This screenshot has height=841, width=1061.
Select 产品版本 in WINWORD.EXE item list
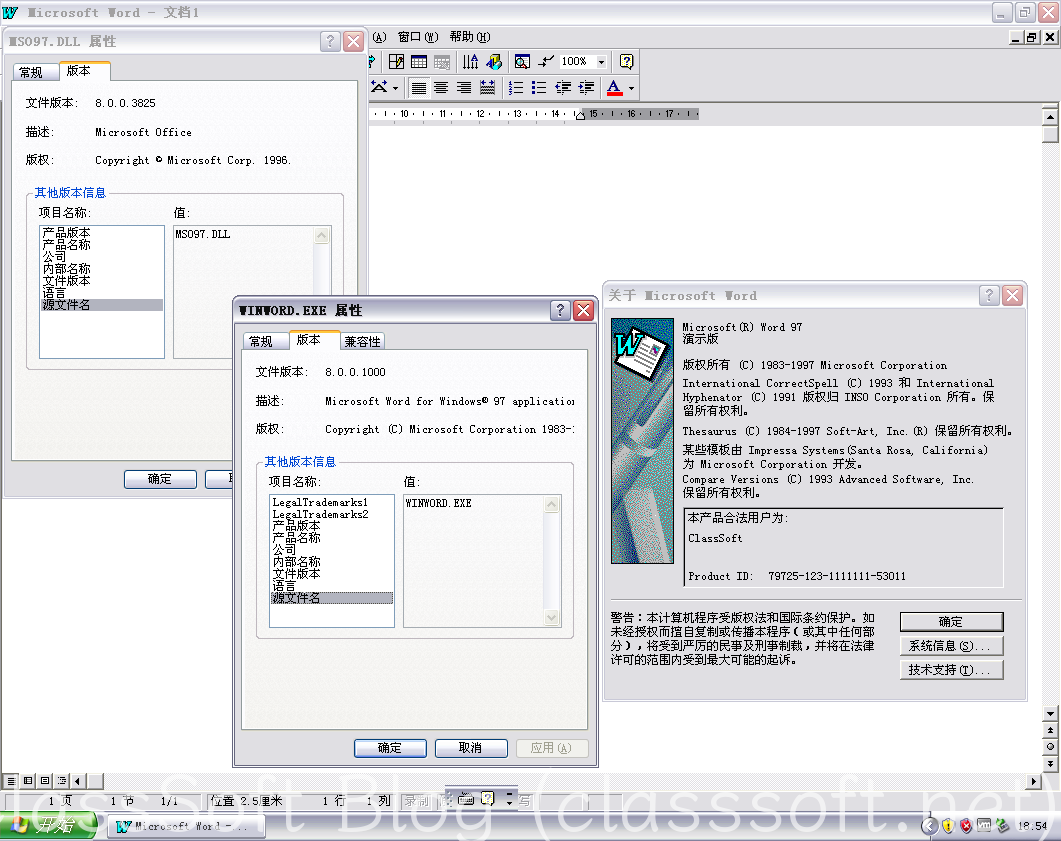click(x=296, y=526)
